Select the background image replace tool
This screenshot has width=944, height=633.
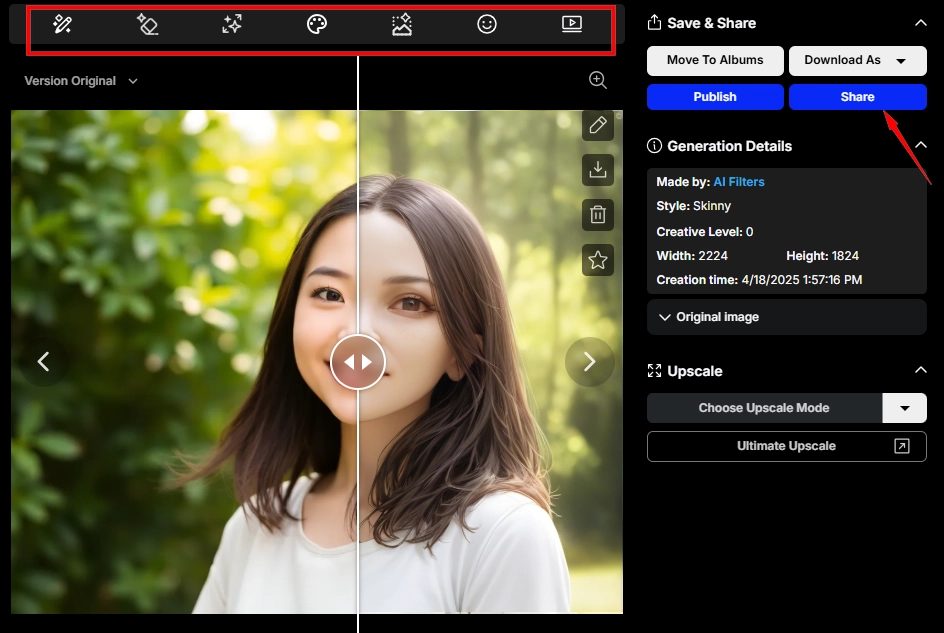402,25
